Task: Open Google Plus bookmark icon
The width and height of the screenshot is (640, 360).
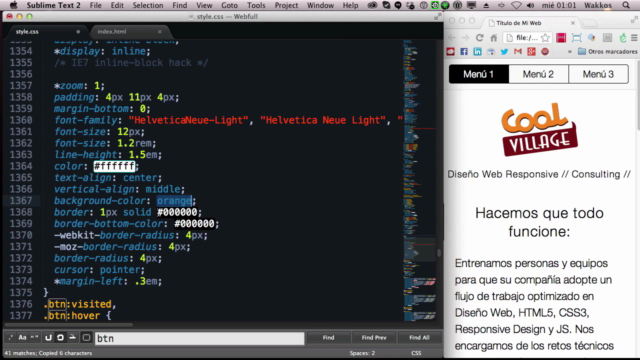Action: click(531, 51)
